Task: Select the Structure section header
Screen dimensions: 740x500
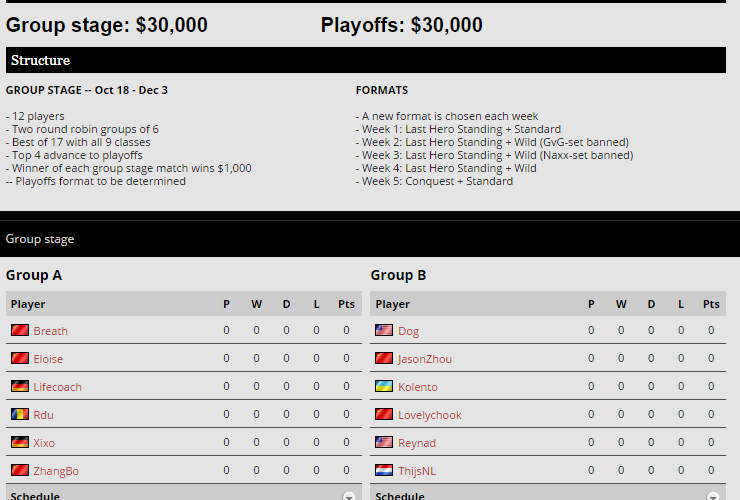Action: pyautogui.click(x=40, y=60)
